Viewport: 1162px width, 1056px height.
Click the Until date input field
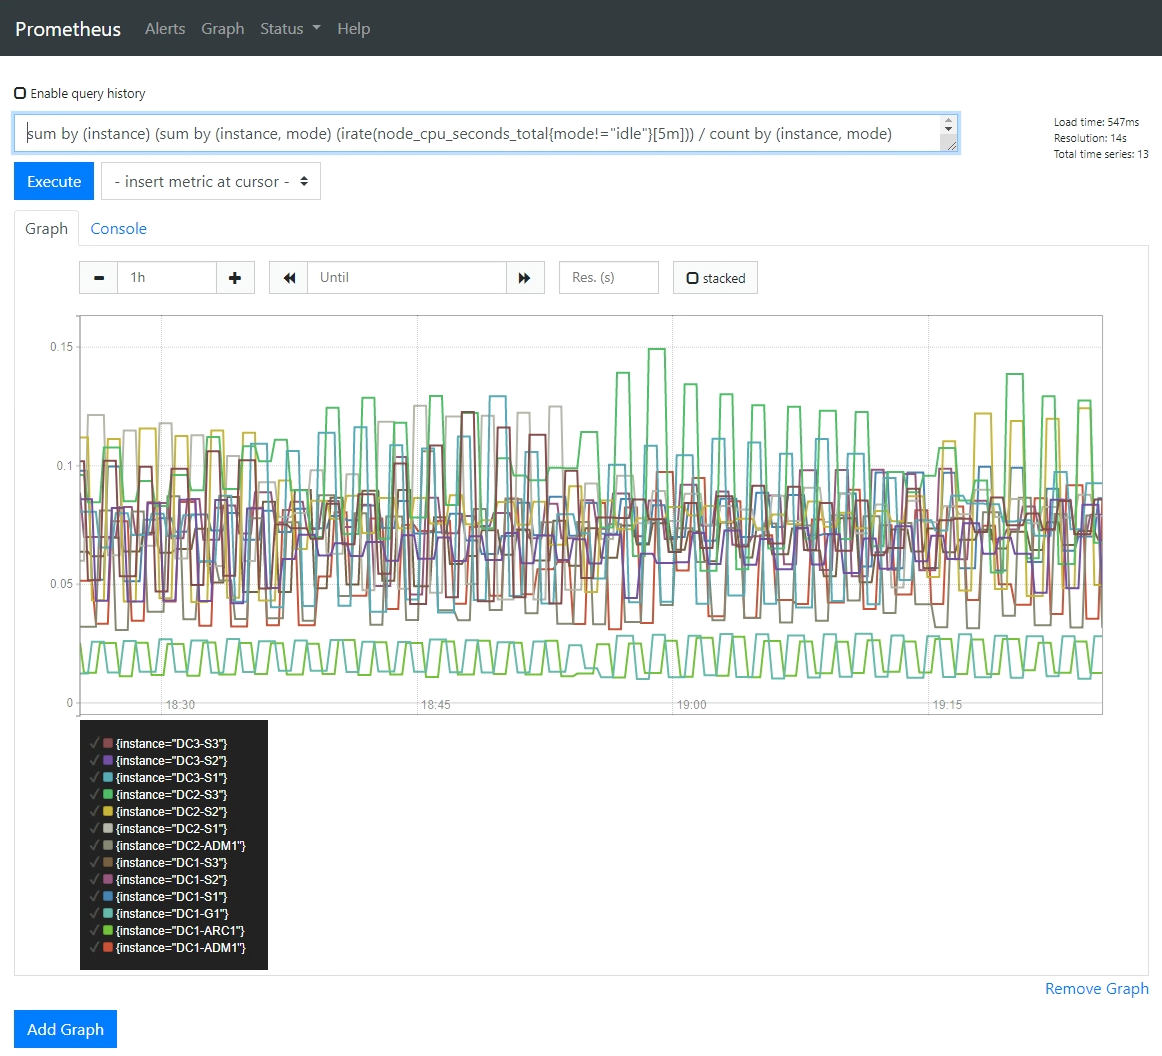click(x=407, y=278)
